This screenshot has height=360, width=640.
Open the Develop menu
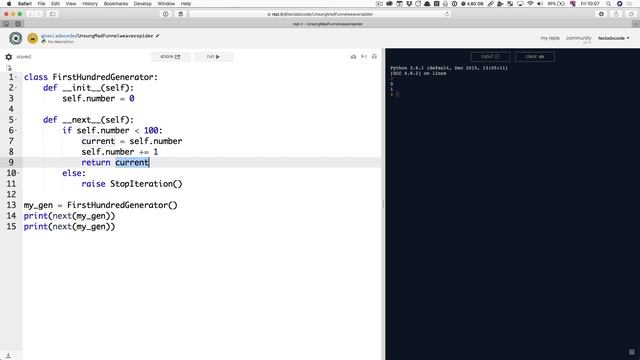pos(142,4)
